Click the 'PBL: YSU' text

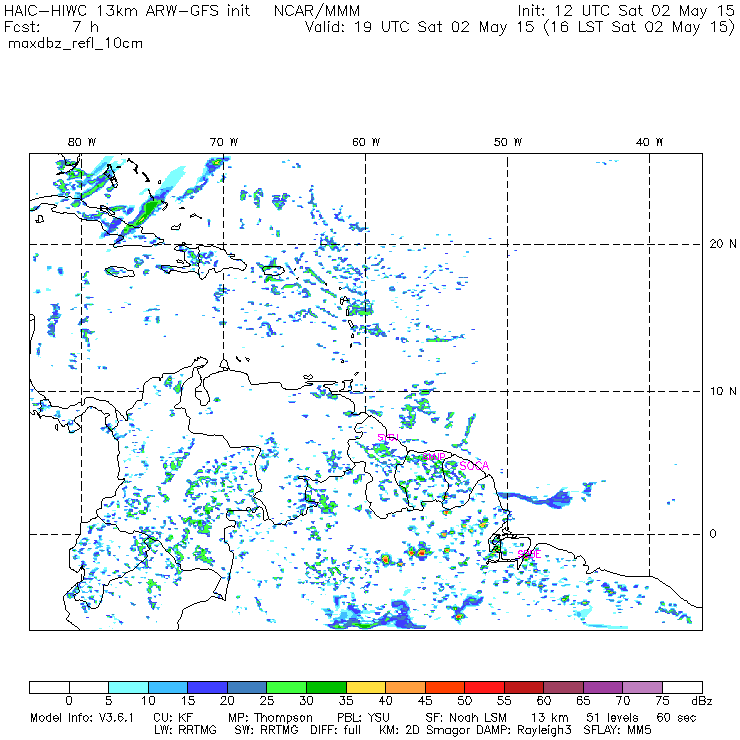point(363,718)
